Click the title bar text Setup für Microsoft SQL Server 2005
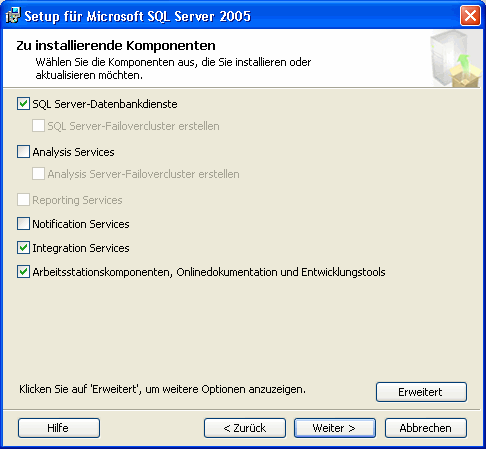 [137, 16]
